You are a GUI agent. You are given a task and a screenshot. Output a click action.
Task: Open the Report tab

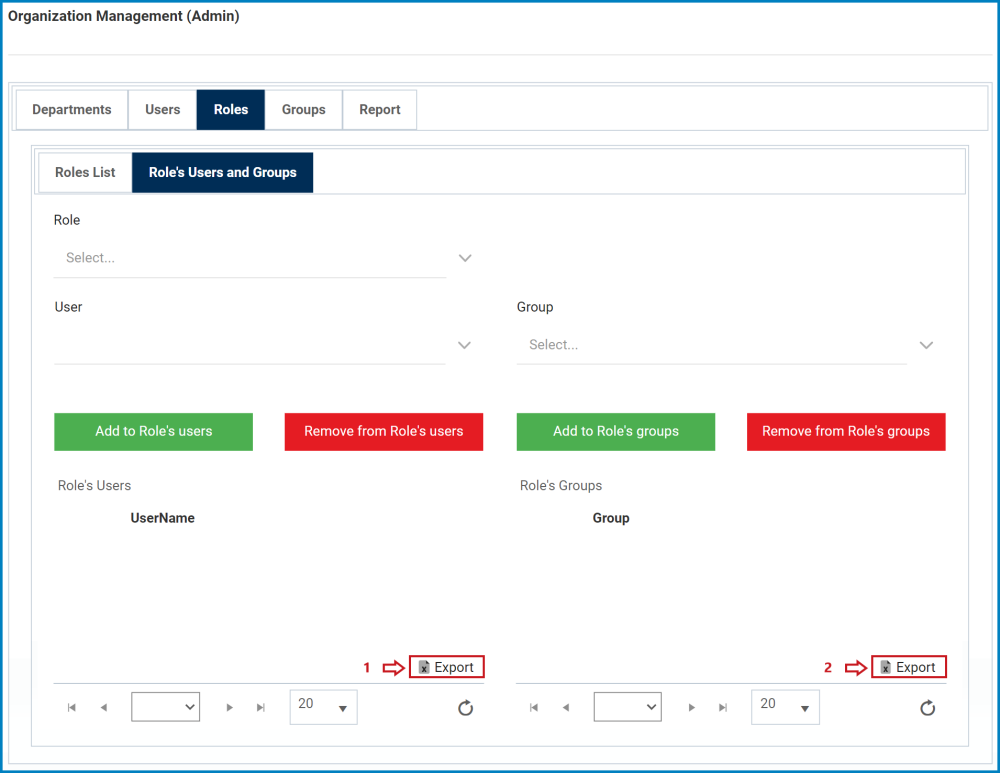click(379, 109)
